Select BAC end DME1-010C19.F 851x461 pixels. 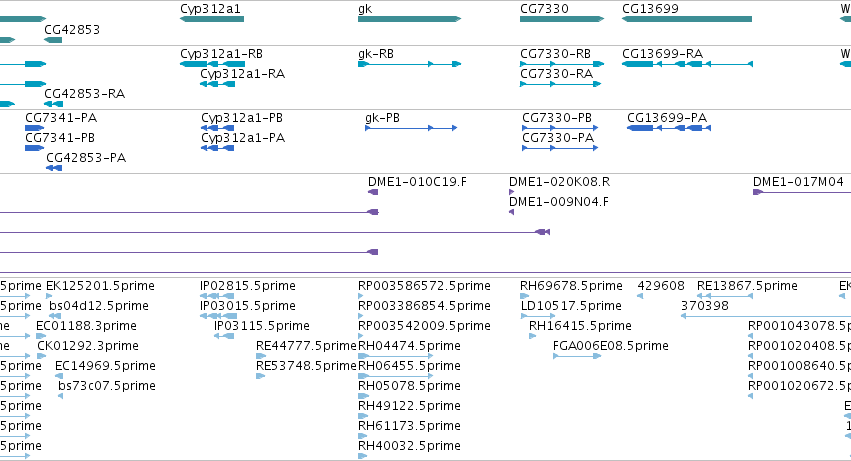[x=417, y=182]
